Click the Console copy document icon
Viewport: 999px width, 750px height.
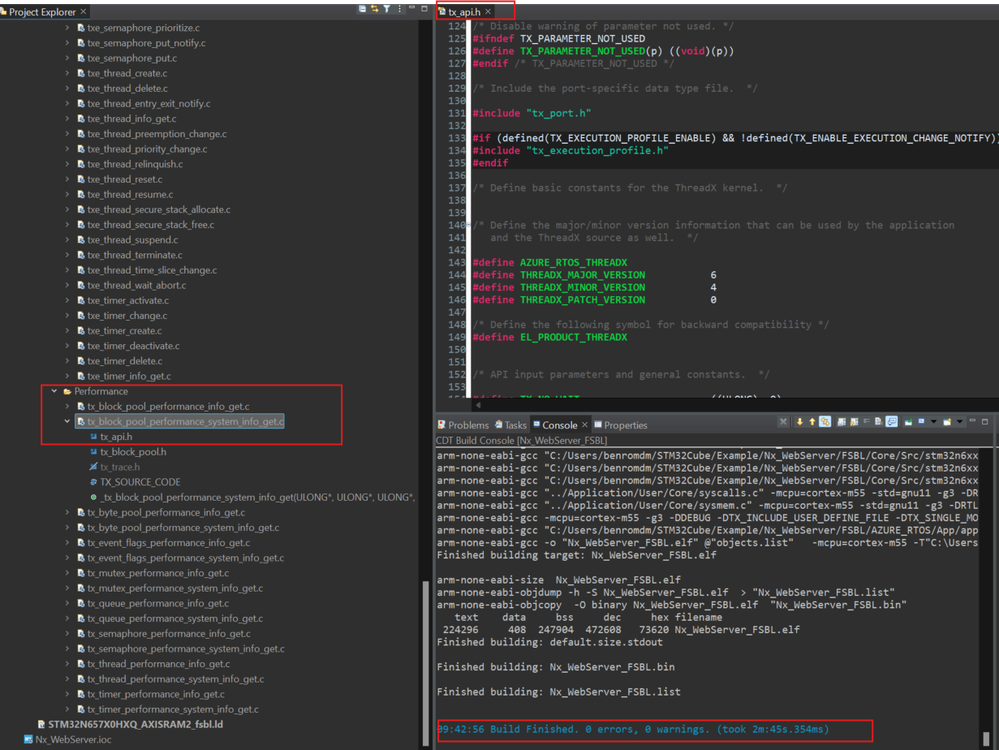(879, 422)
